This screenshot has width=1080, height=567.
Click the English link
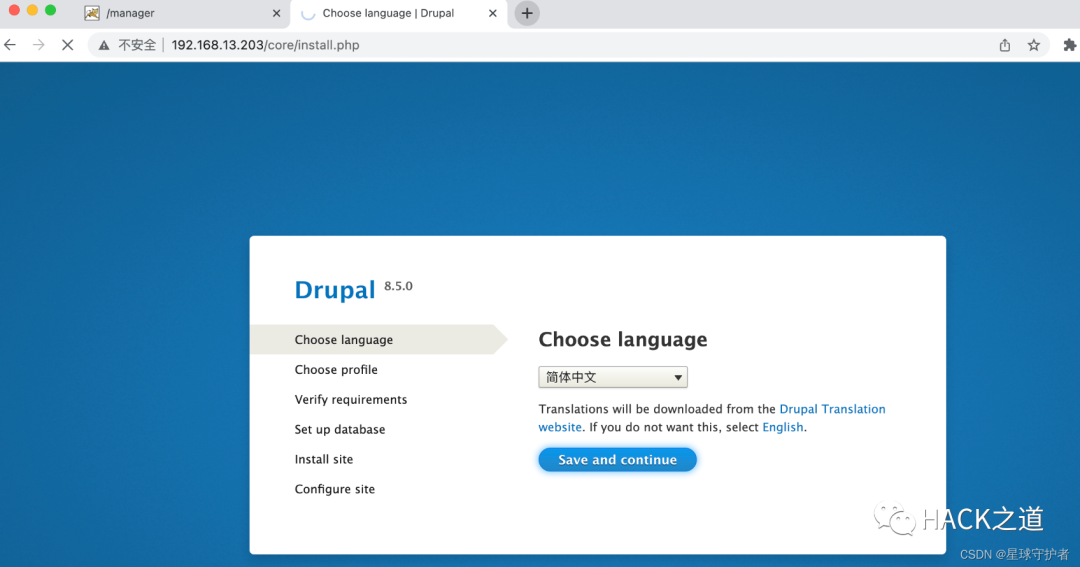(x=782, y=427)
